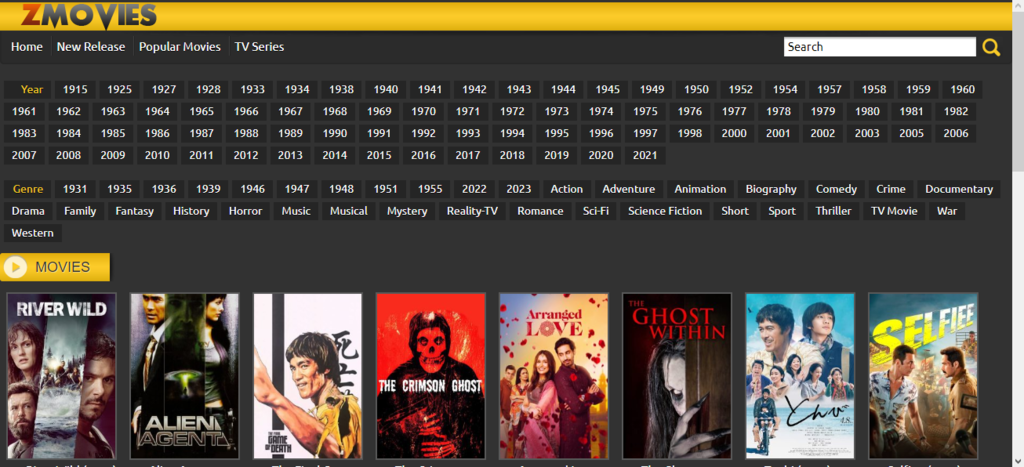Viewport: 1024px width, 467px height.
Task: Pick year 2013
Action: pos(290,155)
